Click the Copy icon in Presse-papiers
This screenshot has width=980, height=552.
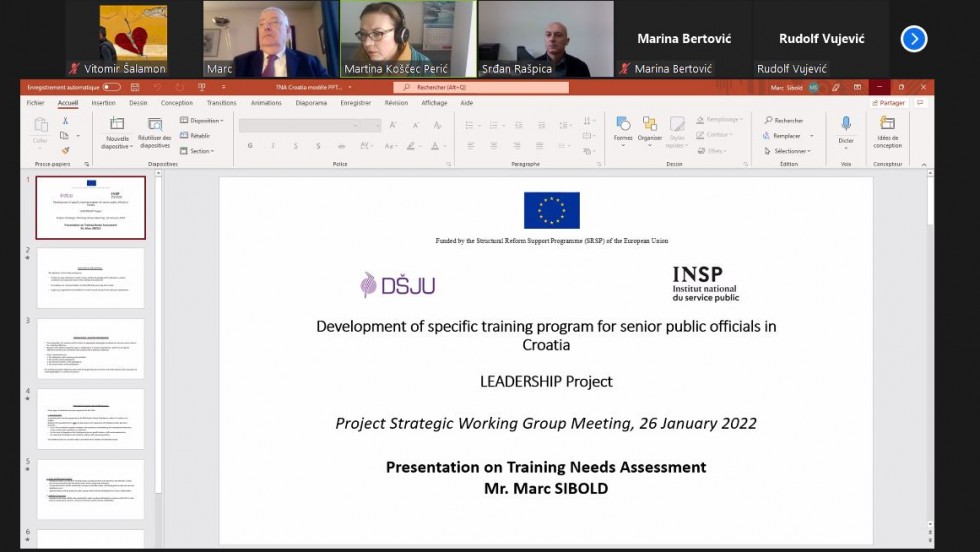[x=64, y=135]
